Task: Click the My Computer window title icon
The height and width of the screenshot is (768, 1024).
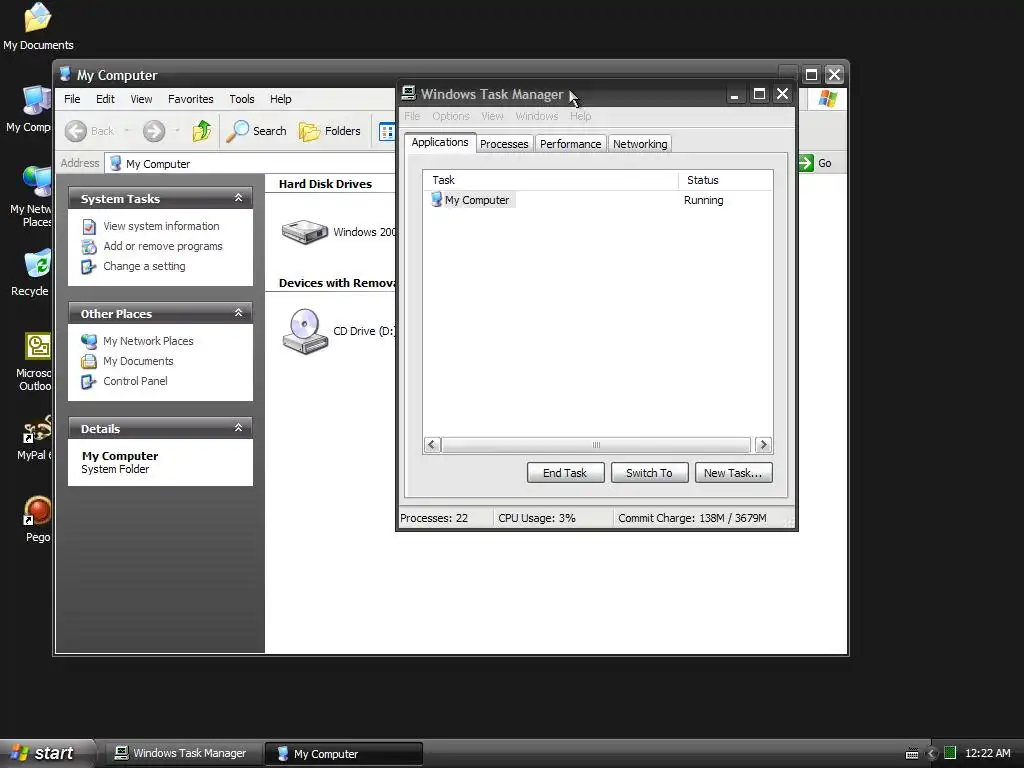Action: tap(65, 74)
